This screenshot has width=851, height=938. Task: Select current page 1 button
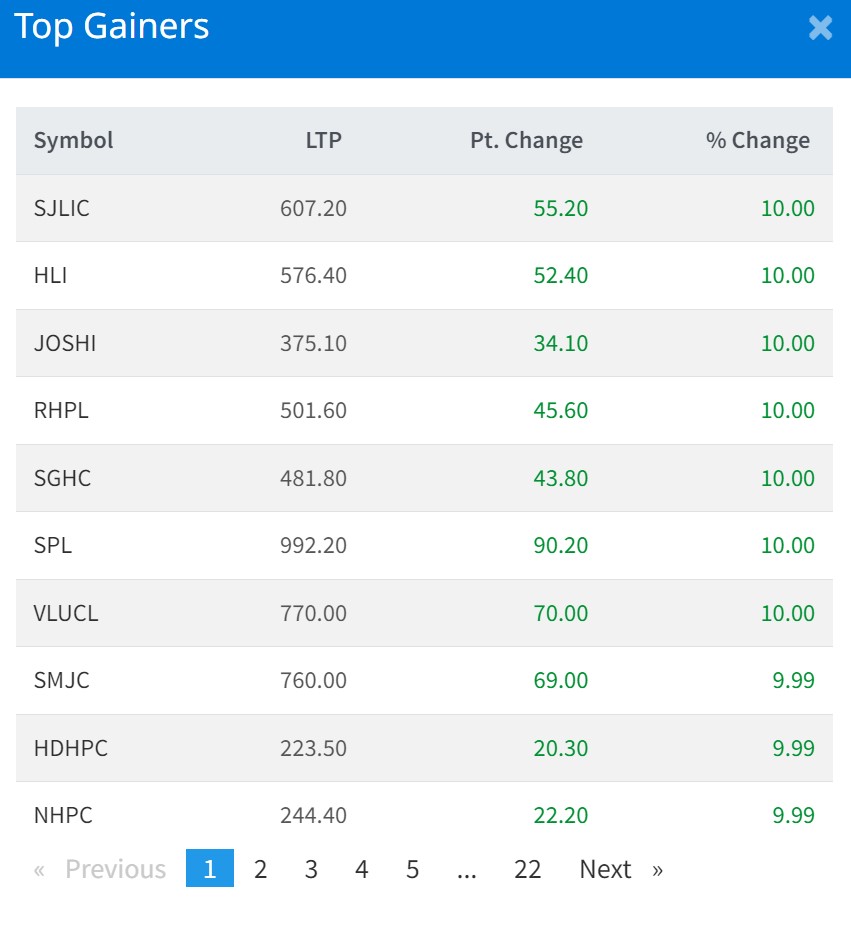[x=210, y=869]
